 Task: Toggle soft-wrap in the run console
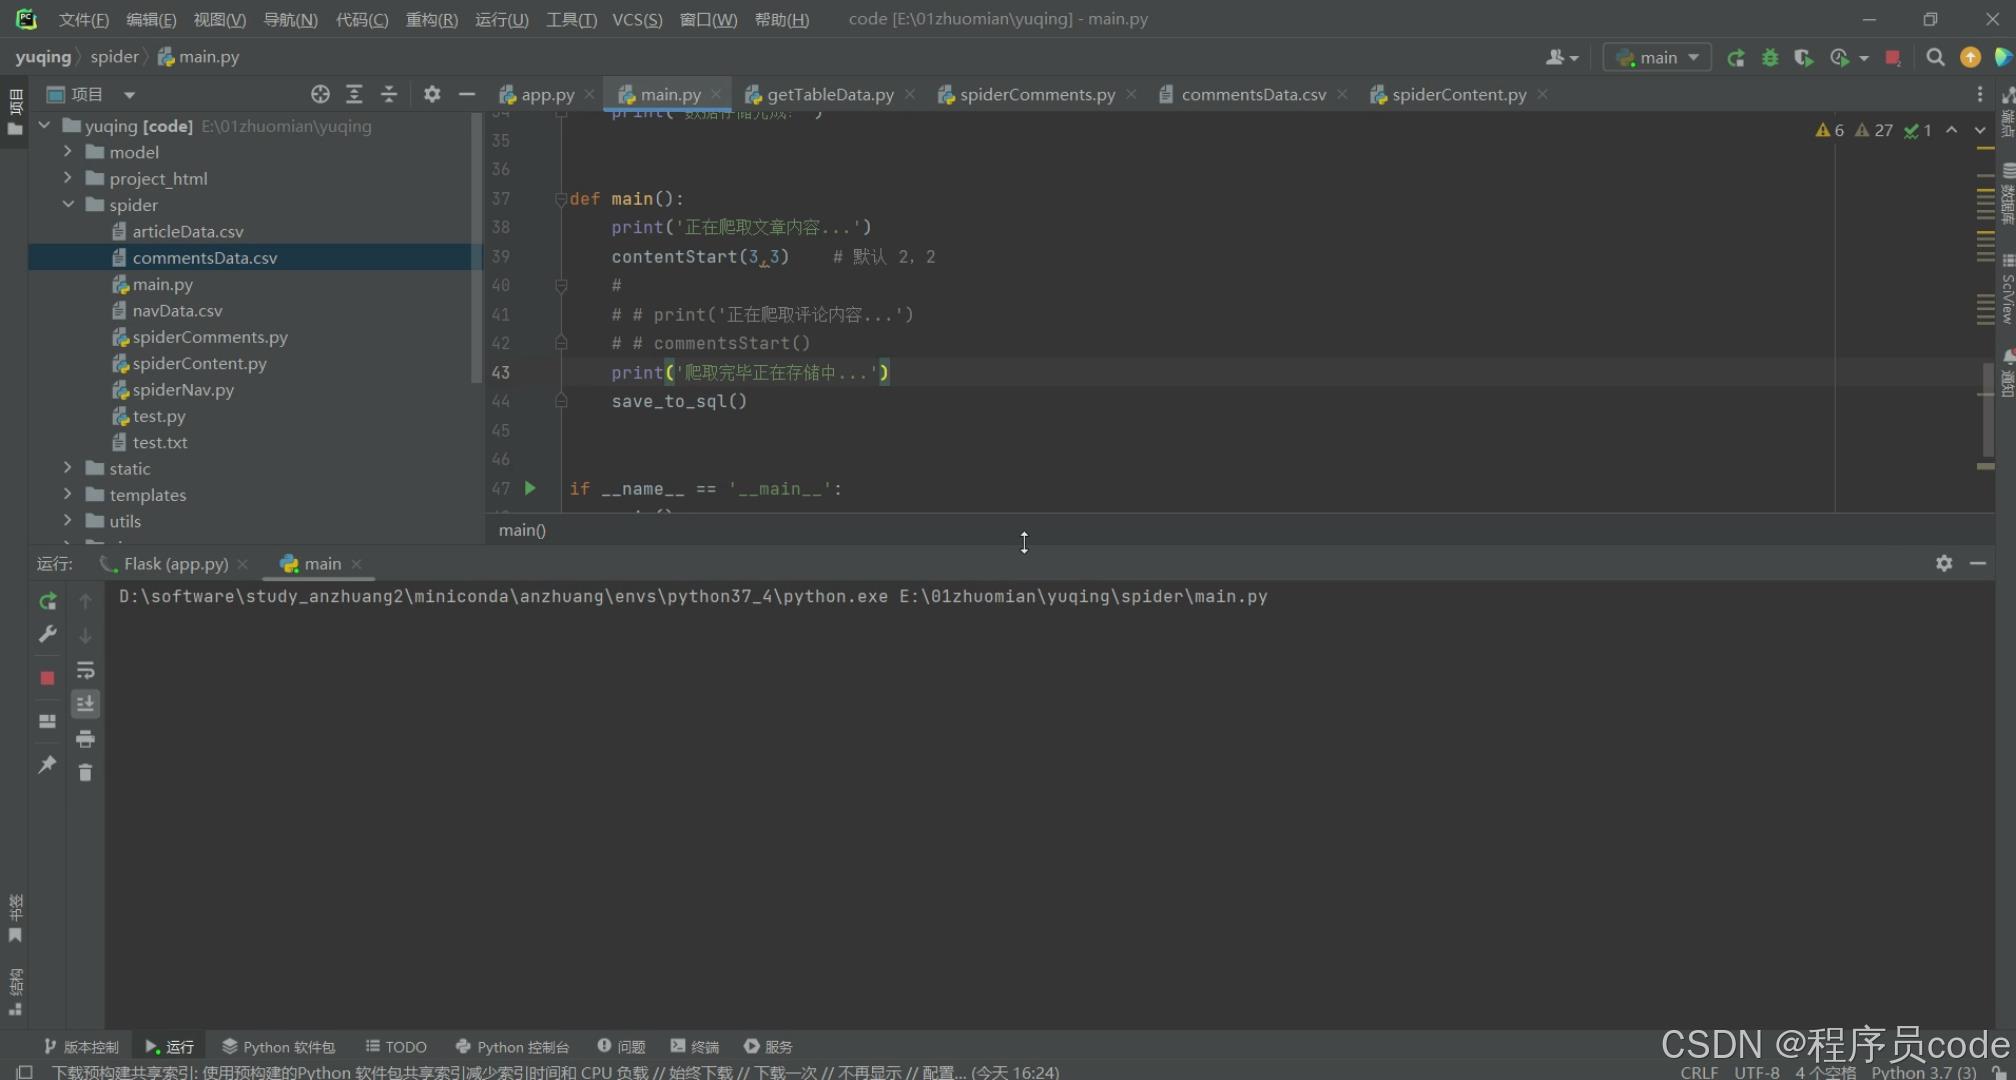coord(85,670)
